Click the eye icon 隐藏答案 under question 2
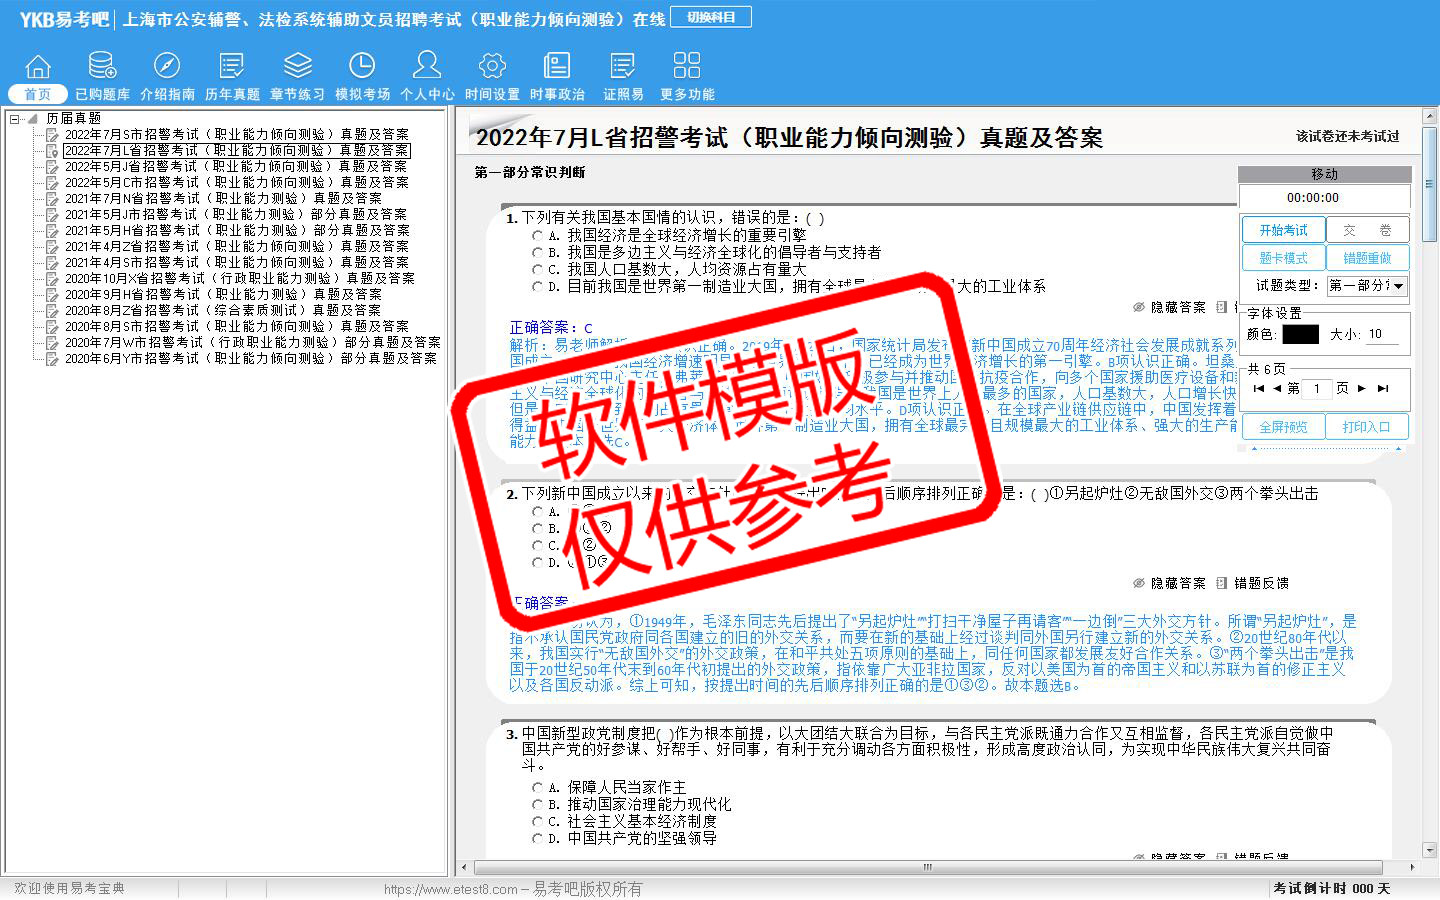 click(x=1139, y=583)
